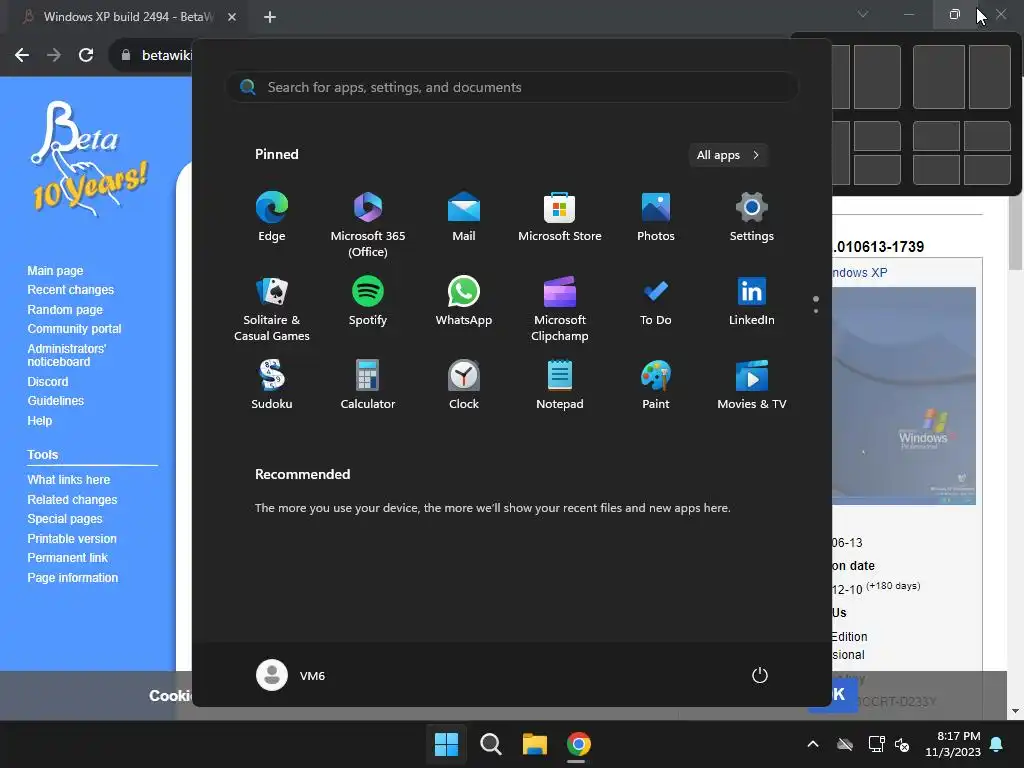Viewport: 1024px width, 768px height.
Task: Open the Mail app
Action: (464, 217)
